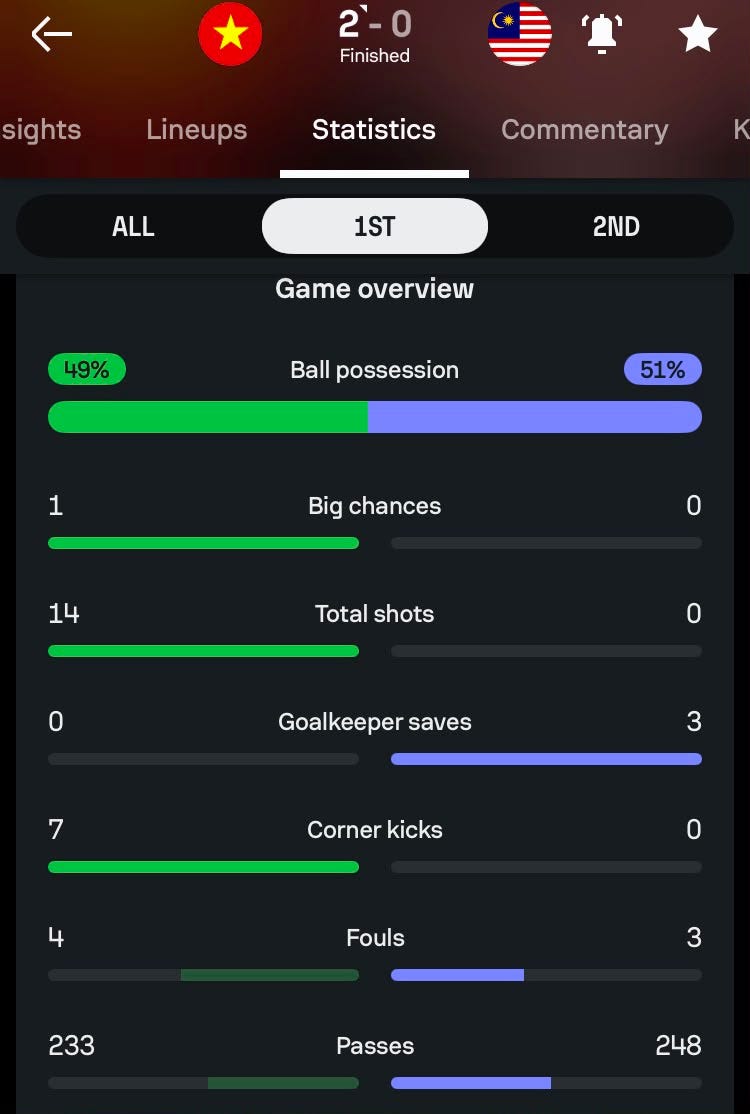The image size is (750, 1114).
Task: Tap the Corner kicks label
Action: pos(375,830)
